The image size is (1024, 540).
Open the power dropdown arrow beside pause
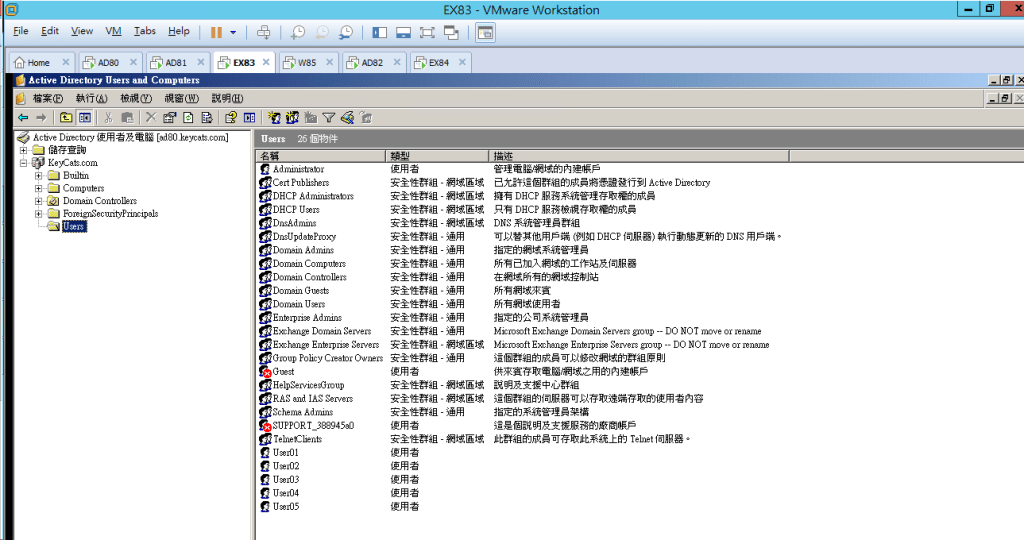click(x=233, y=32)
